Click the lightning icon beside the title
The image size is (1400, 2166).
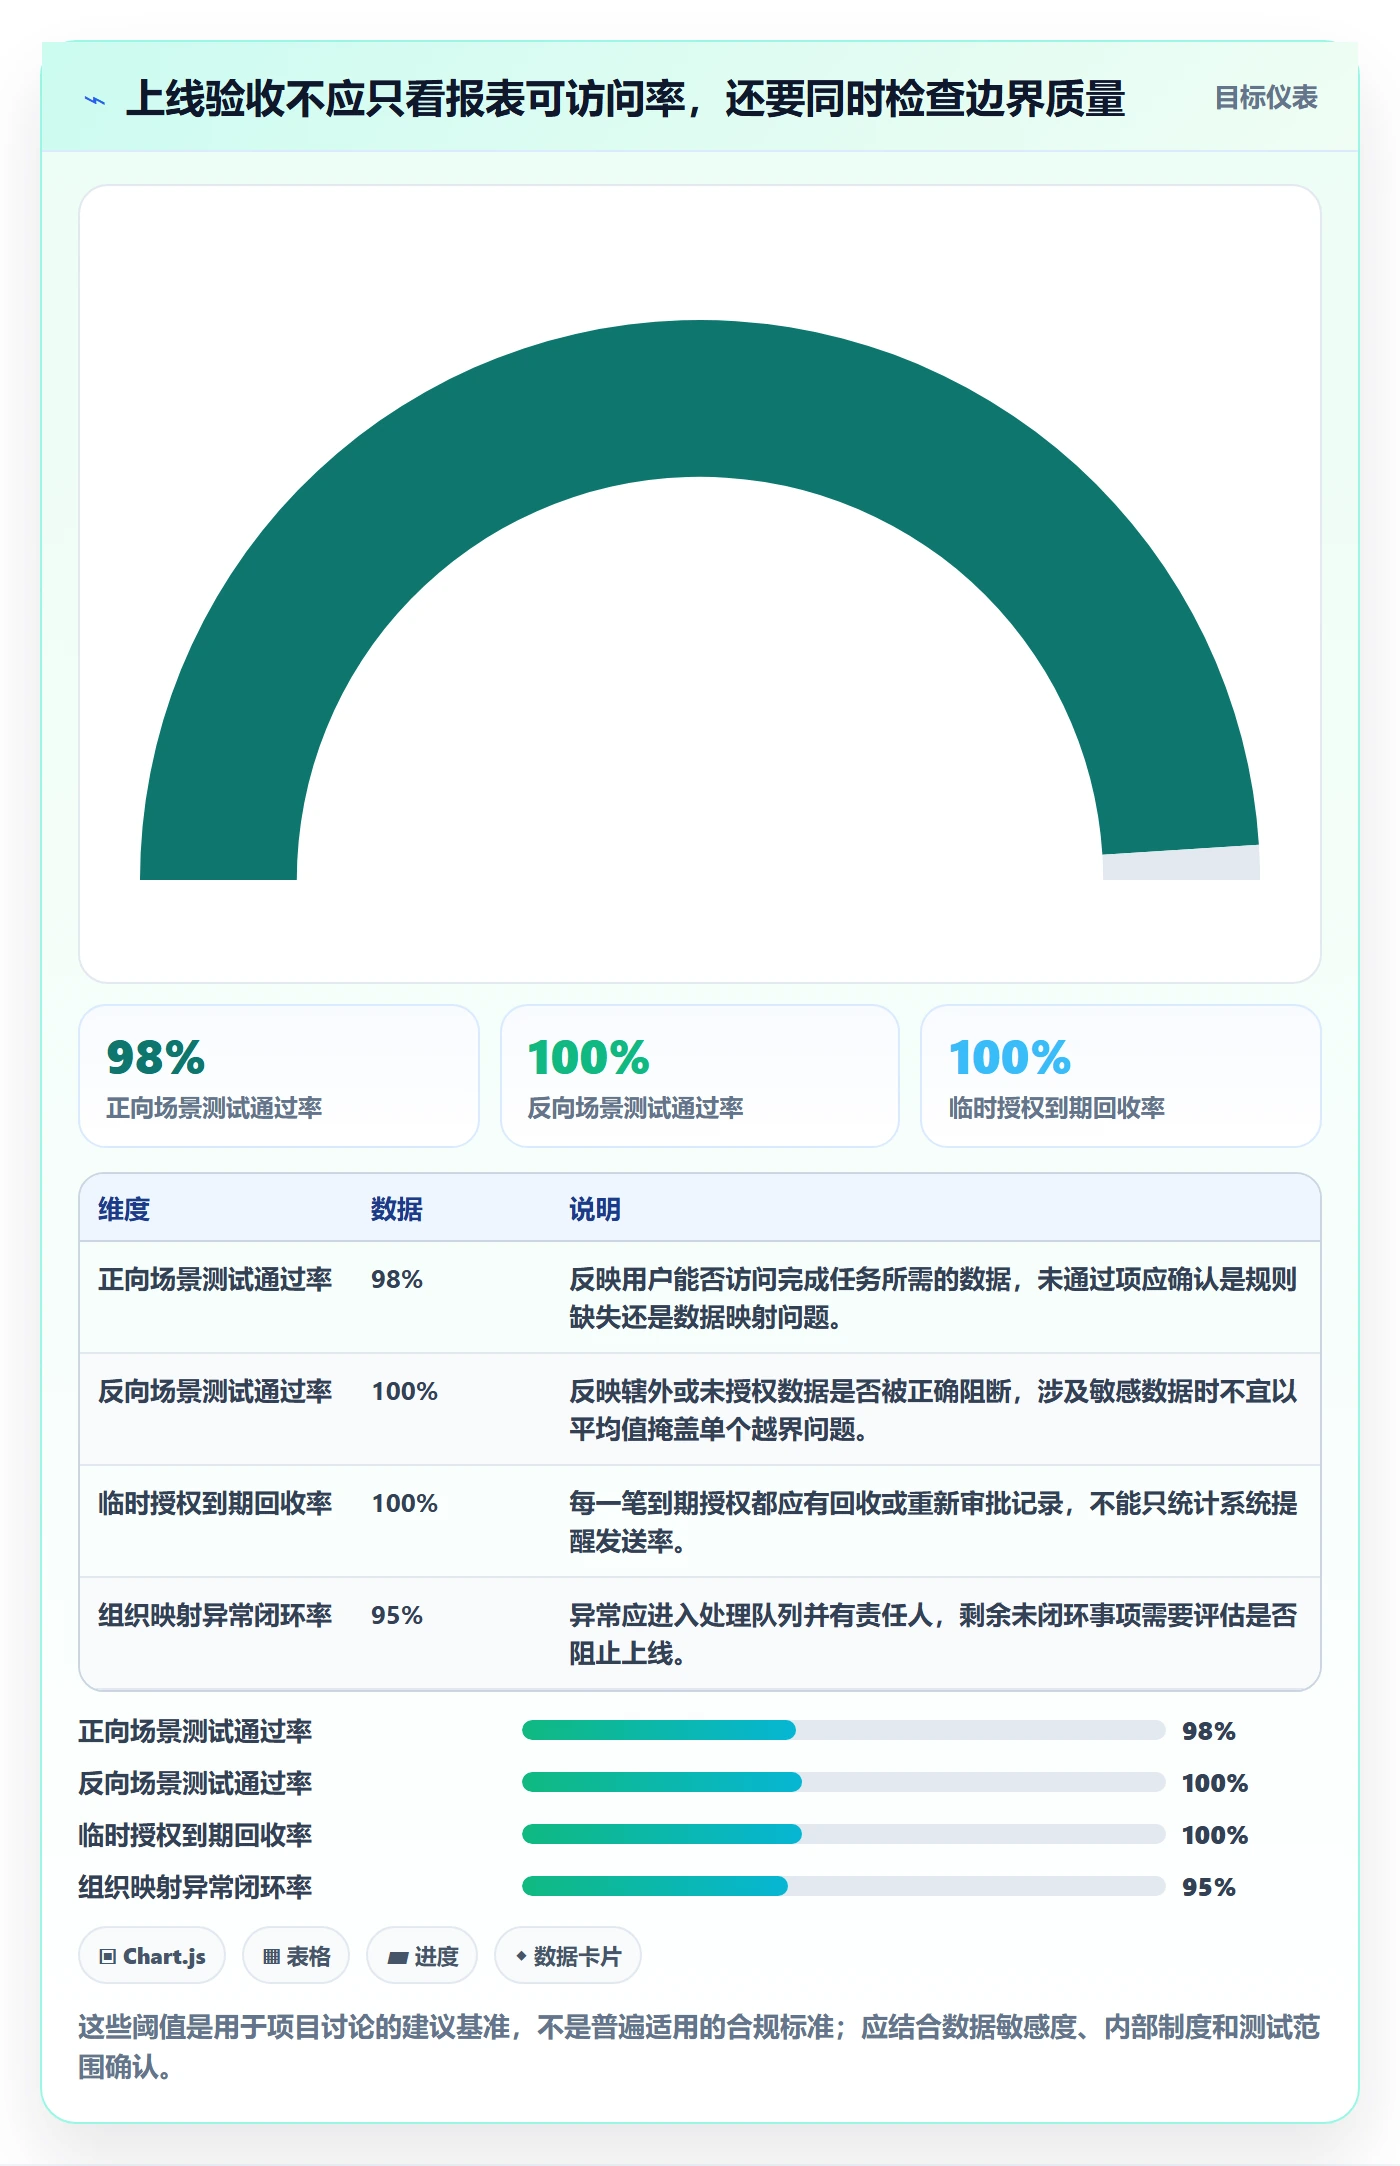pyautogui.click(x=95, y=100)
